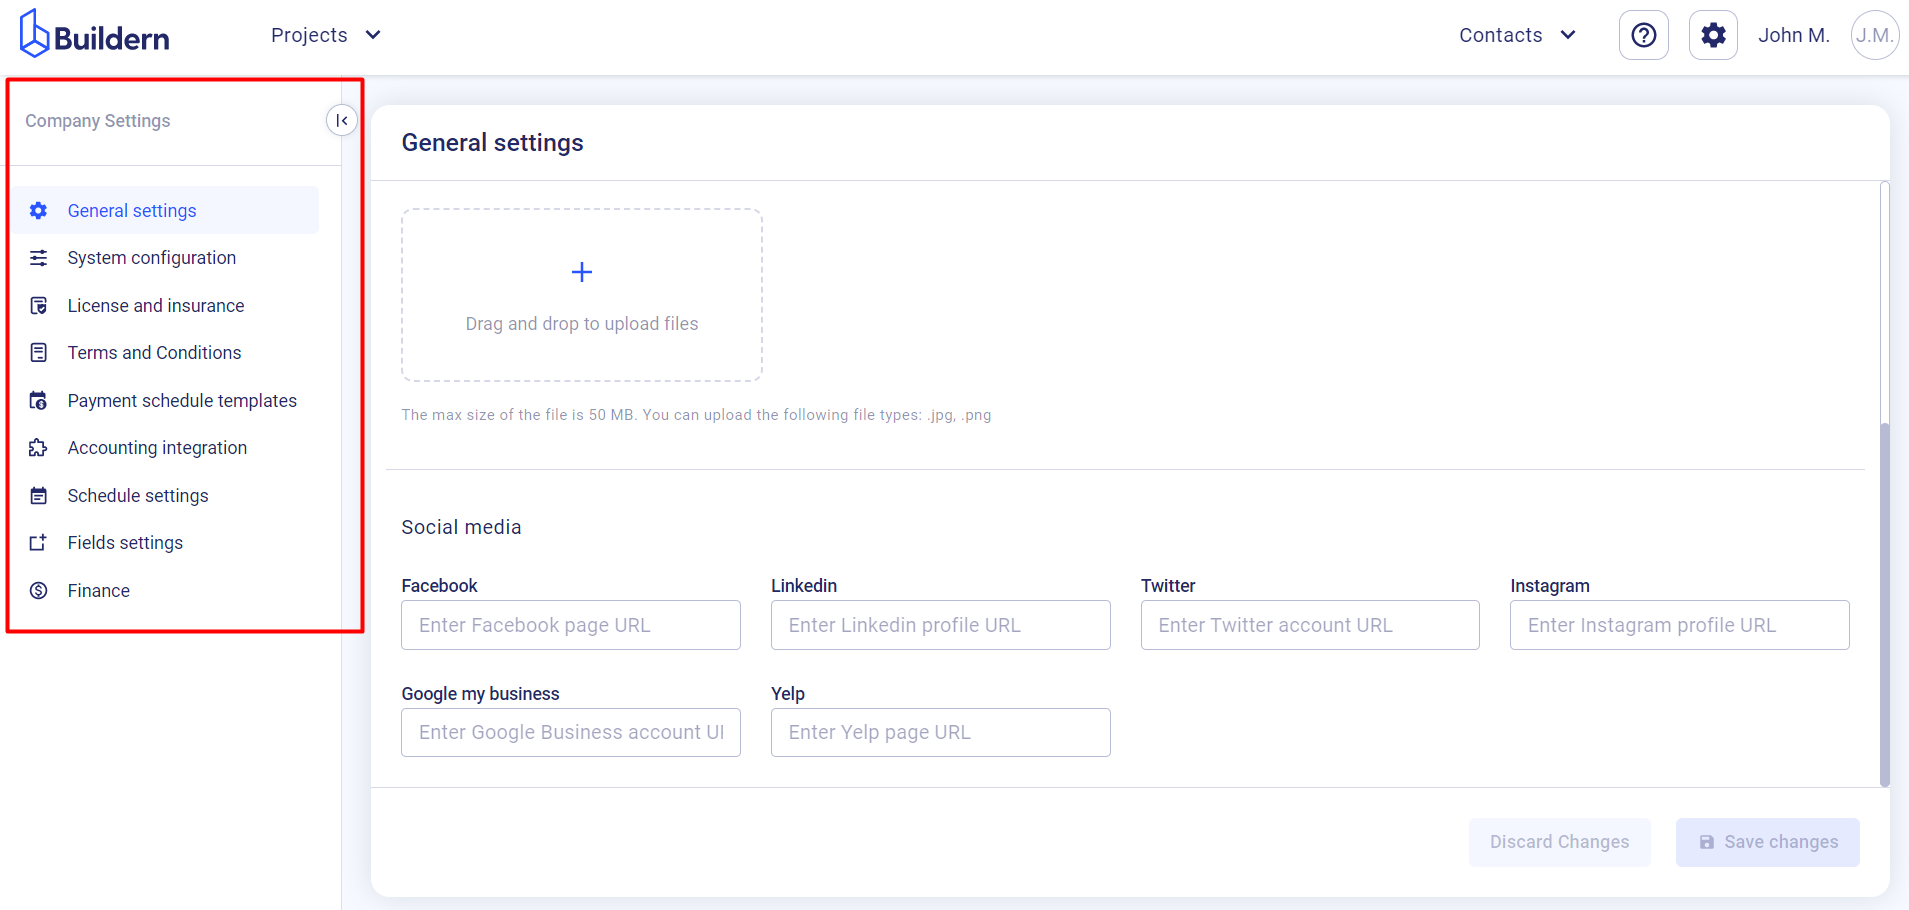This screenshot has height=910, width=1909.
Task: Expand the Projects dropdown menu
Action: pos(326,34)
